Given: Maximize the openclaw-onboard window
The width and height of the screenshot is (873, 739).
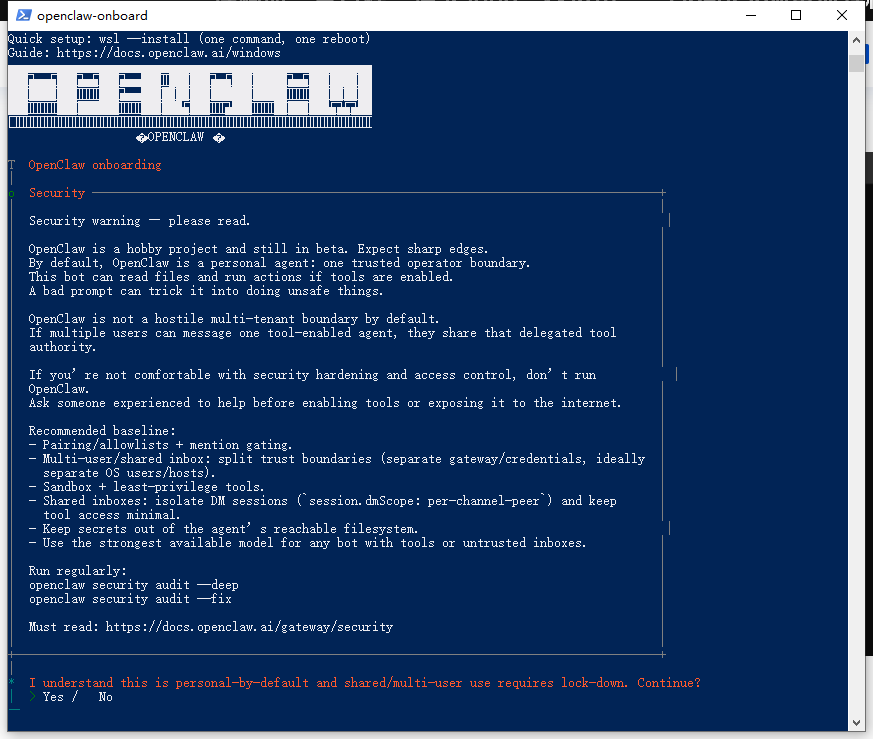Looking at the screenshot, I should point(796,15).
